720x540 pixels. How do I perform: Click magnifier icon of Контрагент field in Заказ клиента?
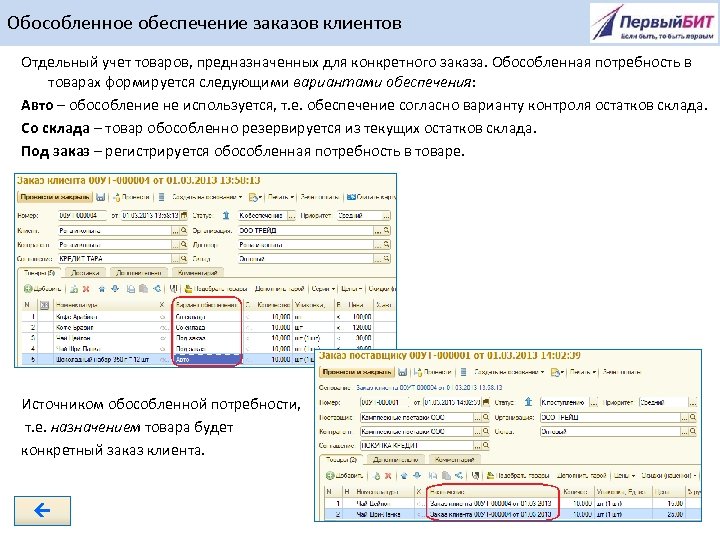[x=184, y=245]
